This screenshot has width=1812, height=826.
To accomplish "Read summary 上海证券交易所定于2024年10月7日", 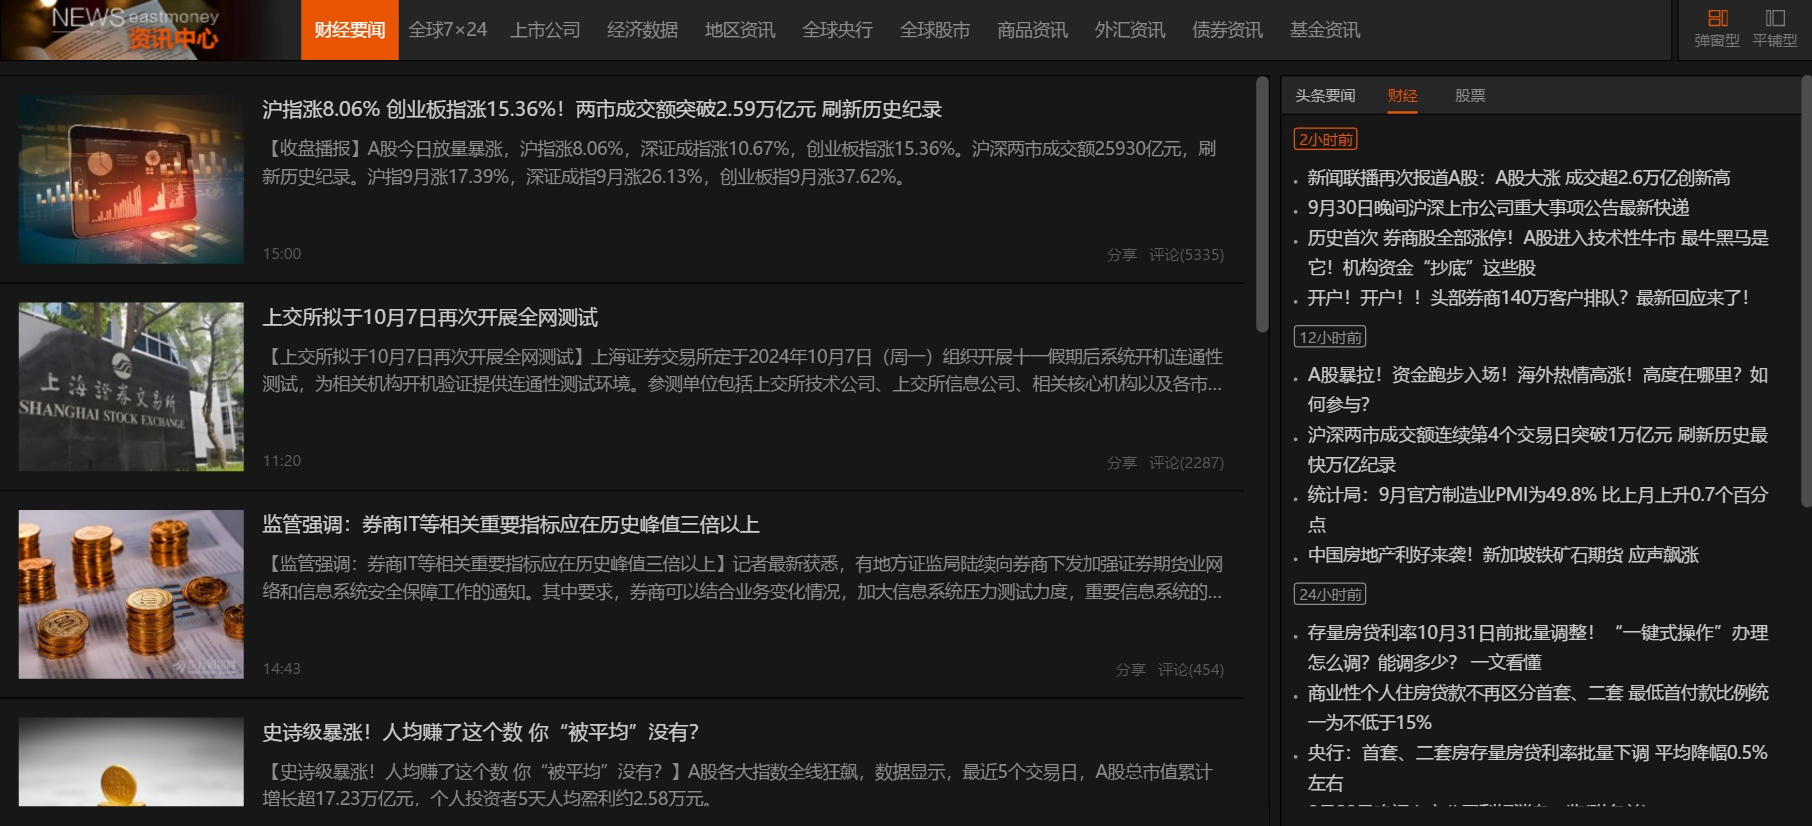I will point(742,370).
